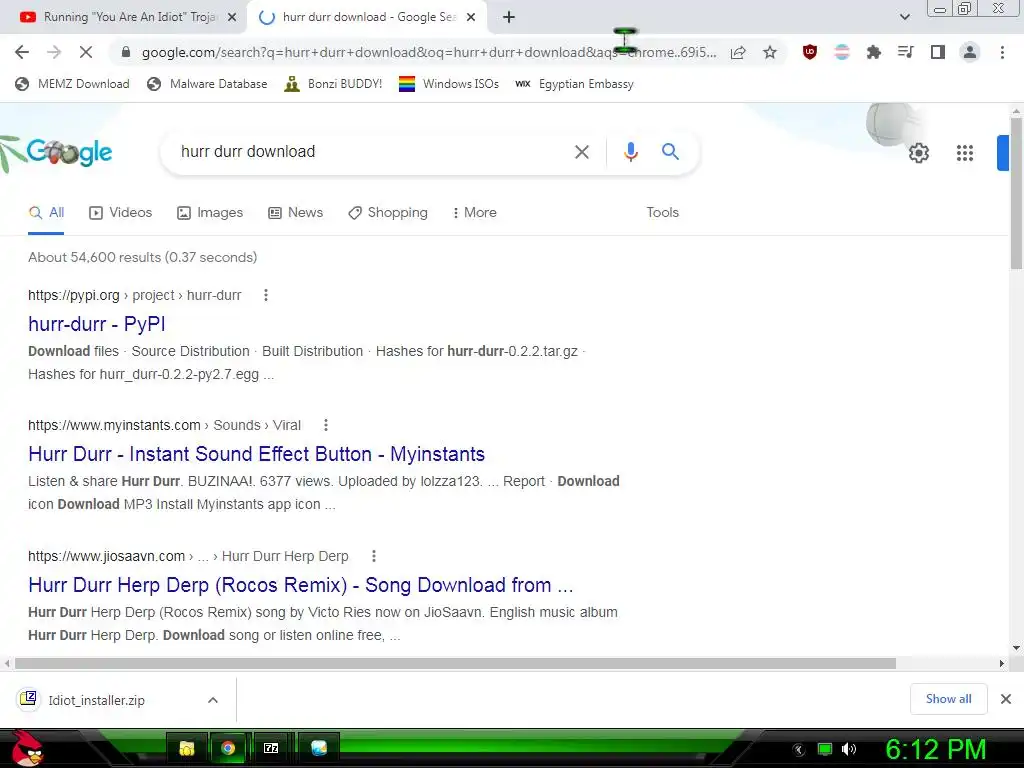
Task: Expand Idiot_installer.zip download options
Action: tap(213, 700)
